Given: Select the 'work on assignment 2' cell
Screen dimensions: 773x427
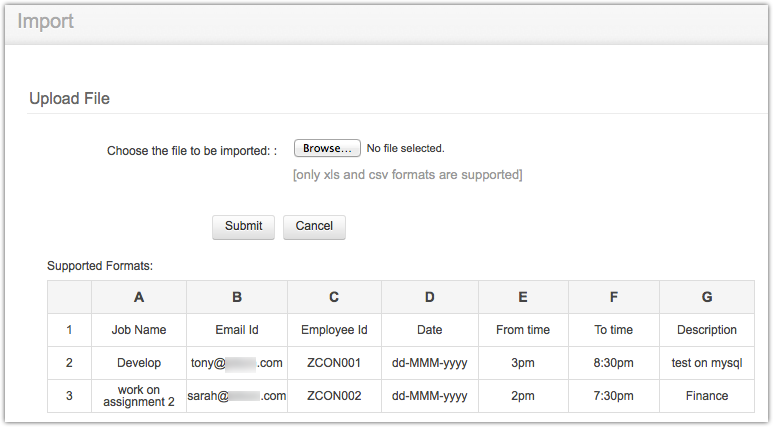Looking at the screenshot, I should 139,396.
